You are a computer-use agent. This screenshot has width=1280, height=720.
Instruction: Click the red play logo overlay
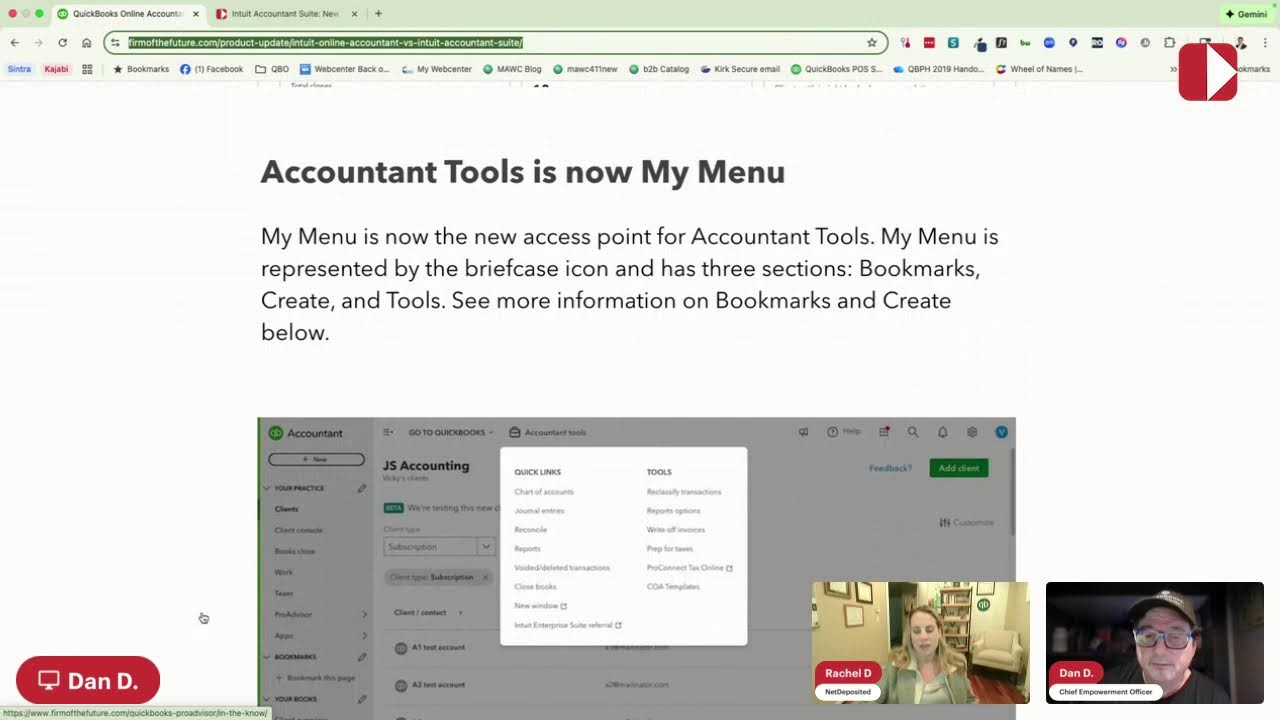1208,71
